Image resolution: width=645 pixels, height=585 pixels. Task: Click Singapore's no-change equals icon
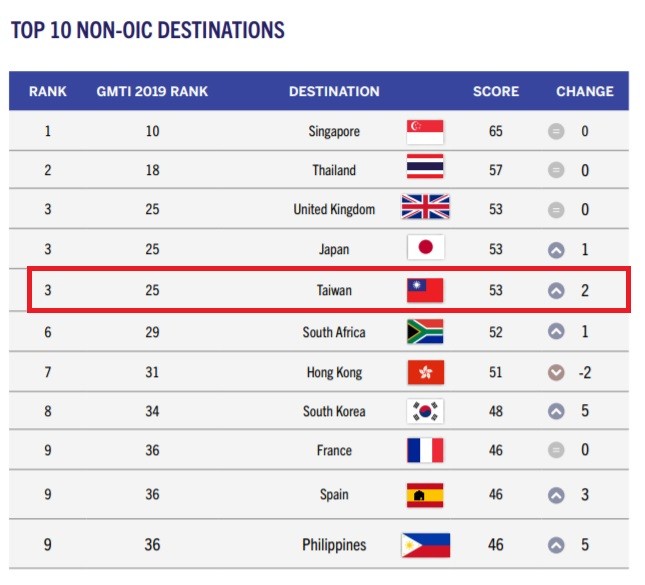(x=556, y=132)
